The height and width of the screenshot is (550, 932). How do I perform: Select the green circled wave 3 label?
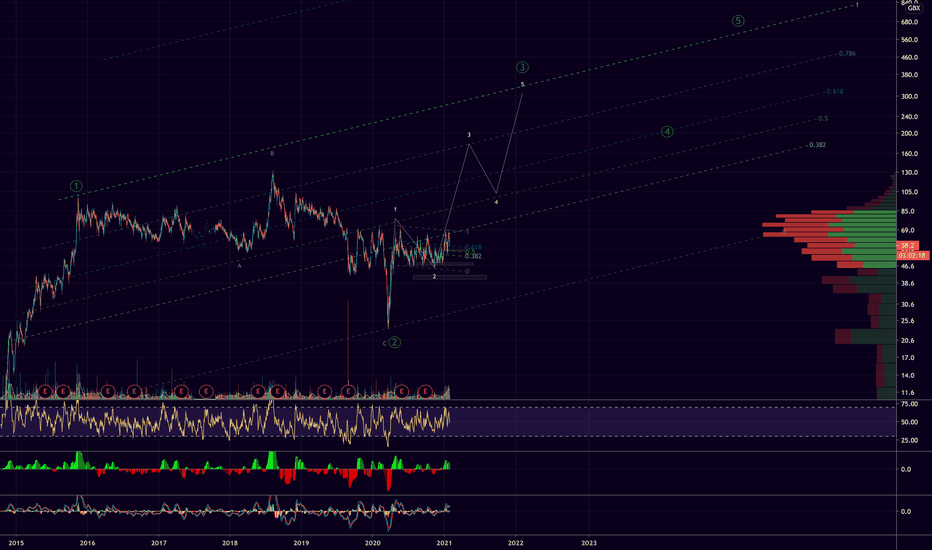click(522, 67)
